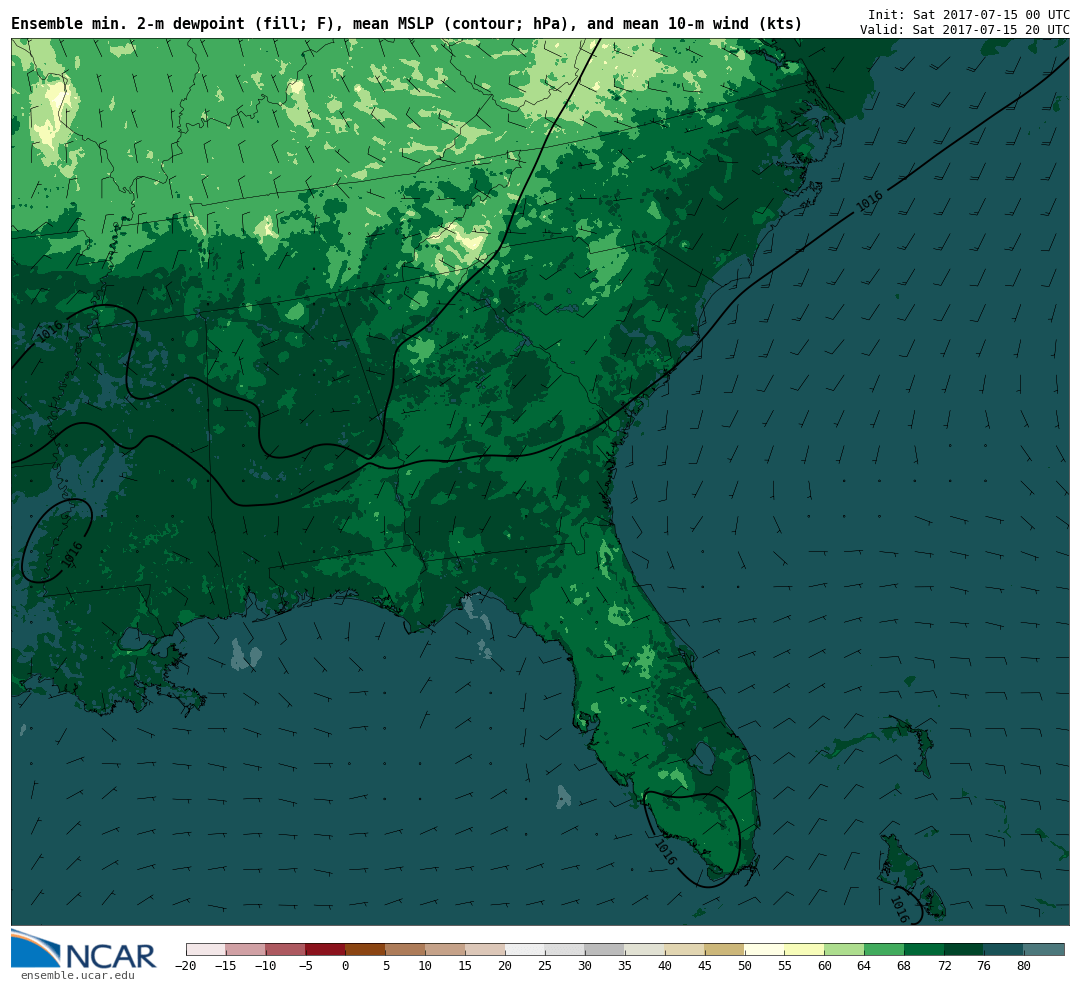
Task: Click the 1016 contour label over south Florida
Action: pyautogui.click(x=665, y=852)
